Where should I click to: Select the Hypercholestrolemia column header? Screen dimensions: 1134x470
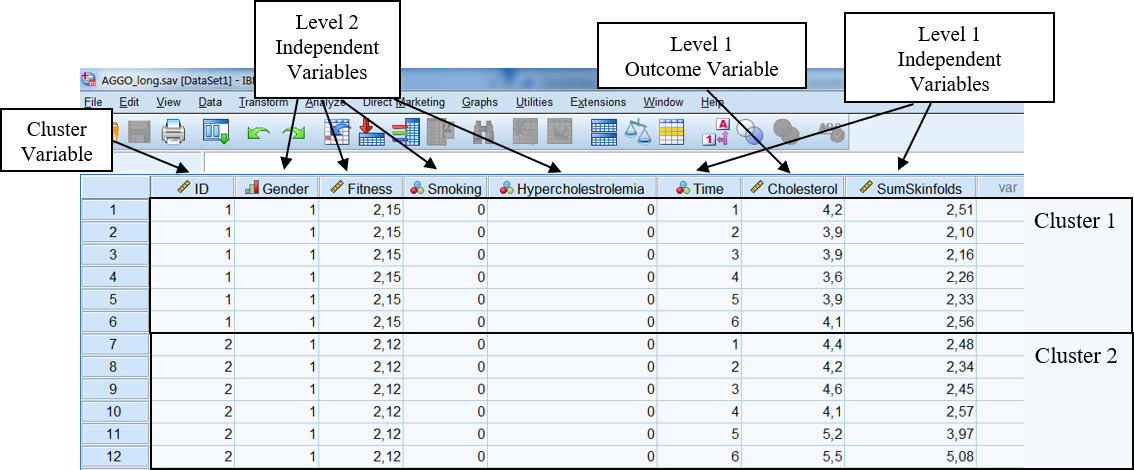tap(572, 189)
